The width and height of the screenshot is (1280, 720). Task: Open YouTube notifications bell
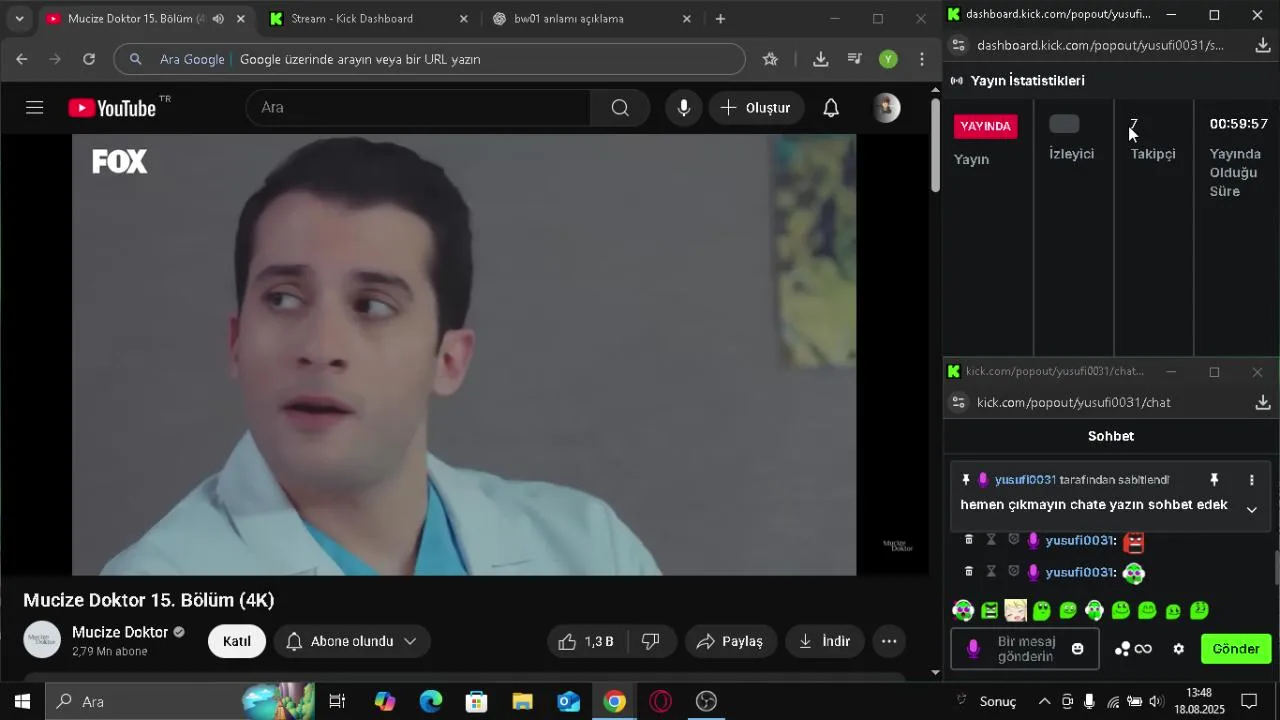[831, 108]
